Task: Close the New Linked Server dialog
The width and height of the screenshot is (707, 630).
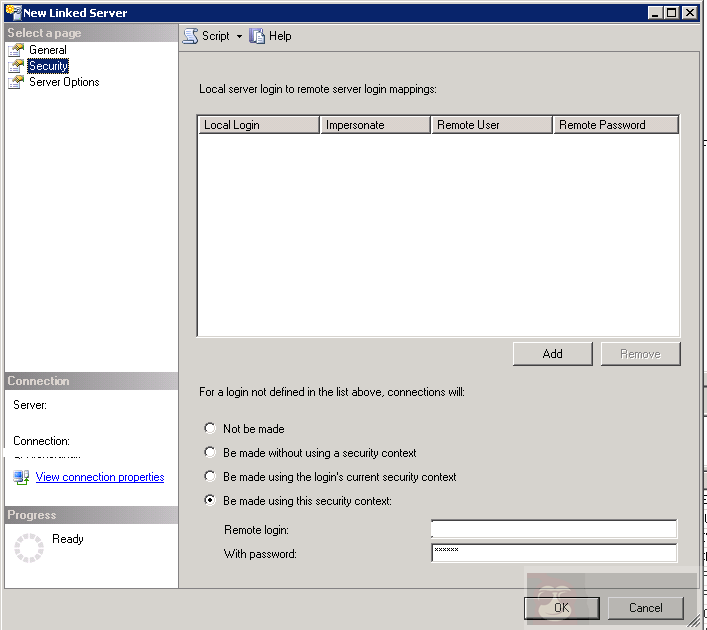Action: pyautogui.click(x=690, y=13)
